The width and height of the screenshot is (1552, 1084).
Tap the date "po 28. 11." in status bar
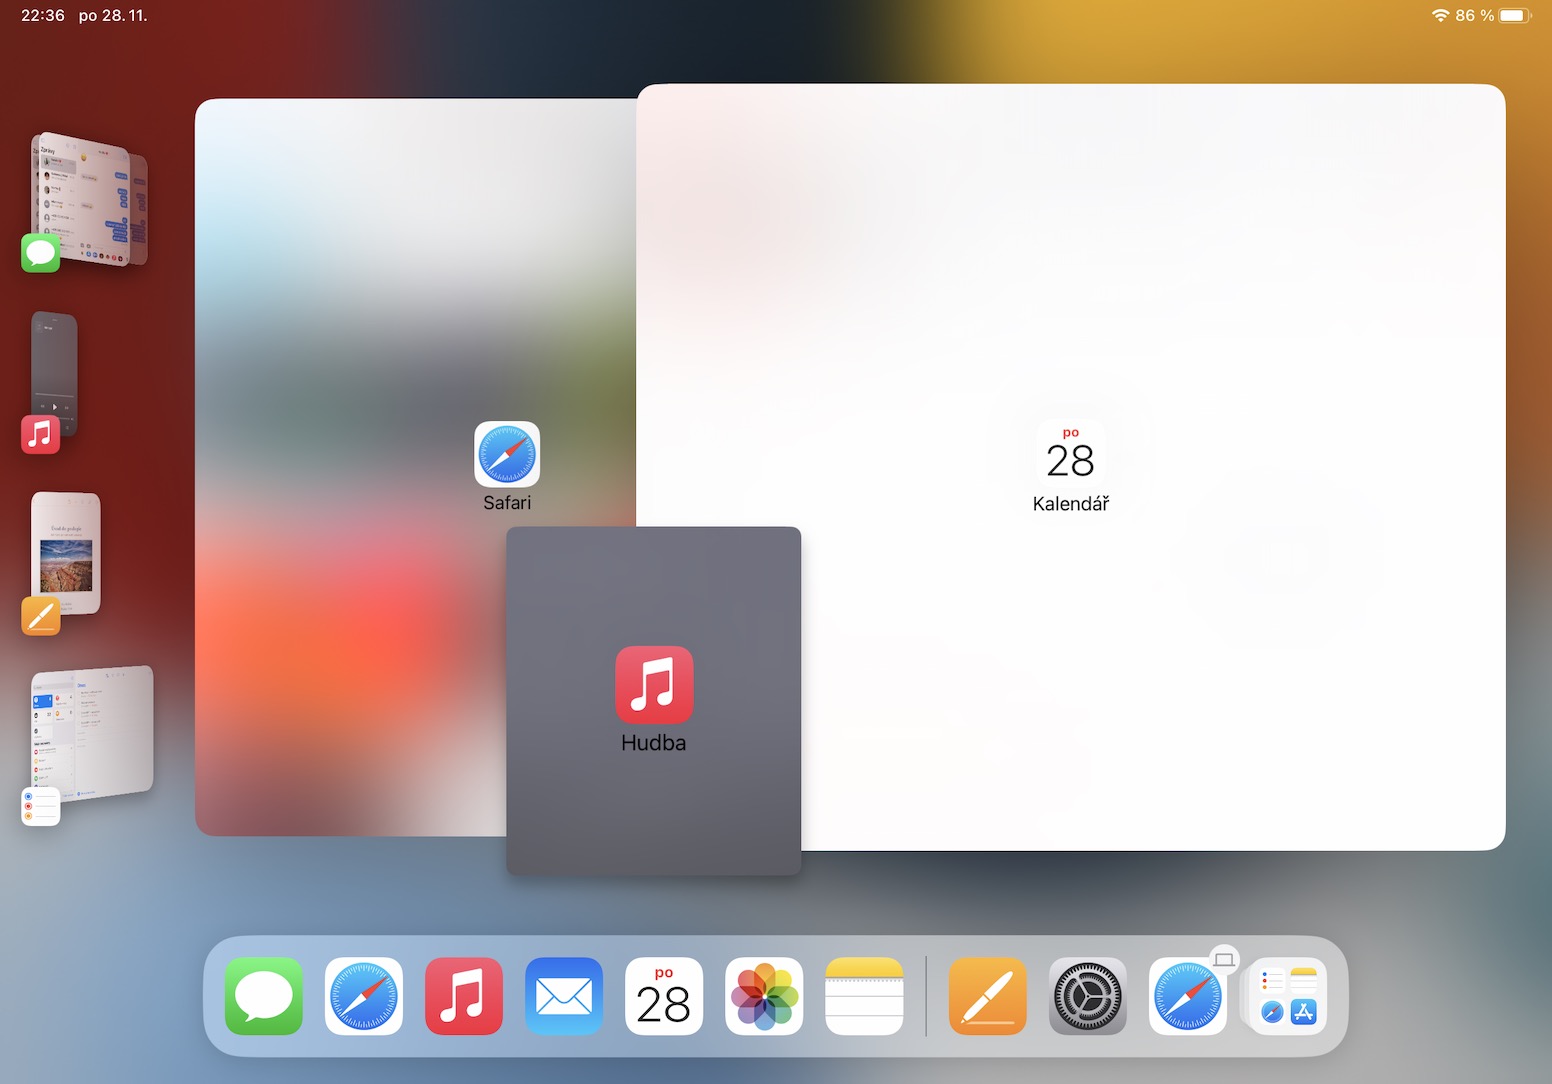[113, 15]
